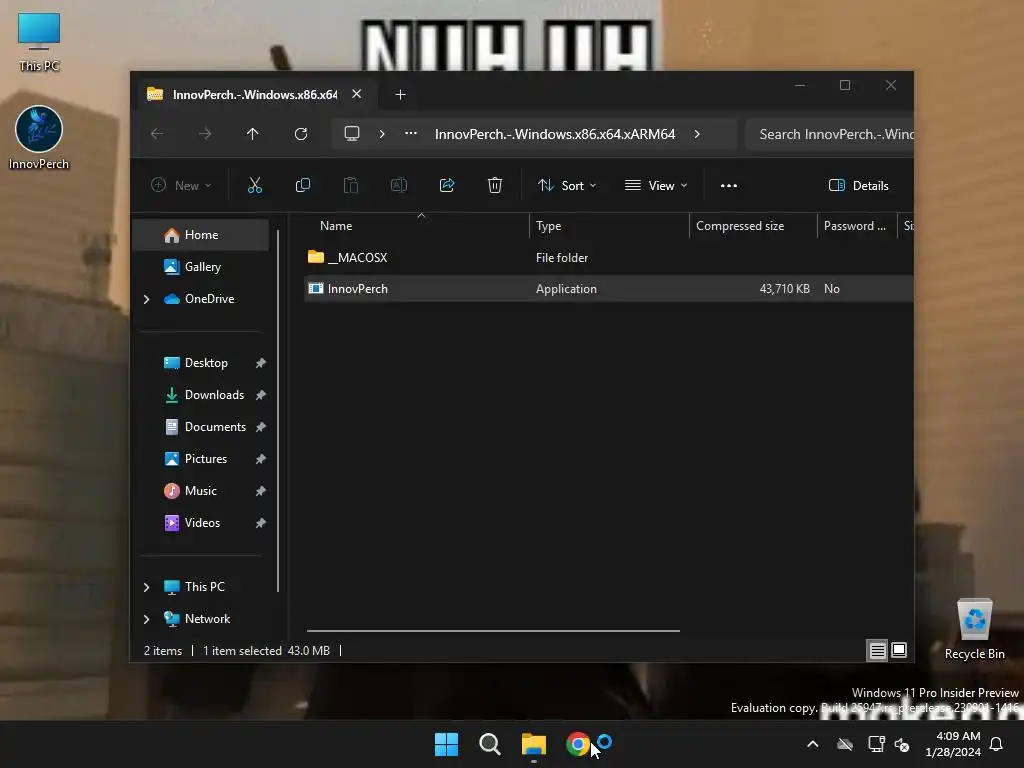The width and height of the screenshot is (1024, 768).
Task: Switch to details list view icon in status bar
Action: click(877, 650)
